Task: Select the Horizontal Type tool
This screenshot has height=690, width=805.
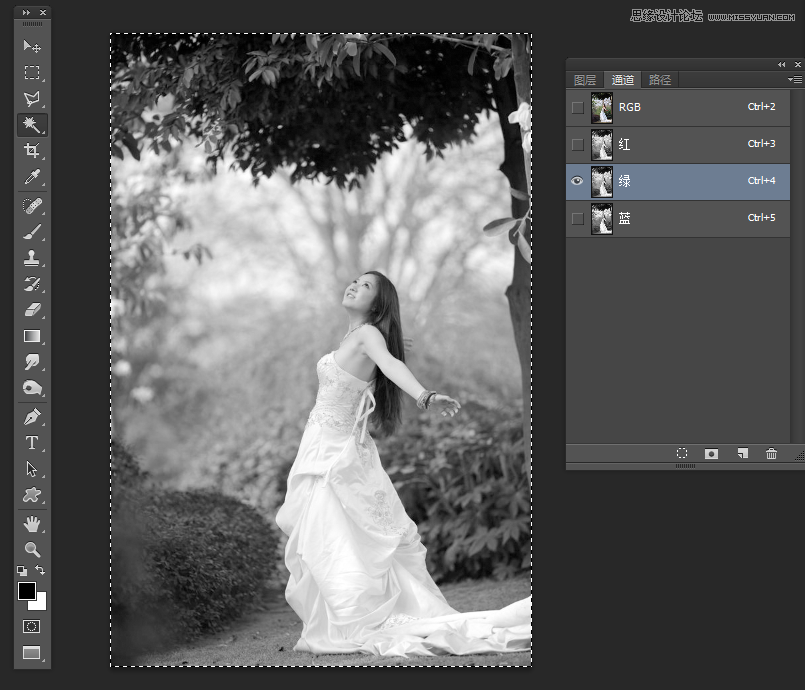Action: click(x=32, y=443)
